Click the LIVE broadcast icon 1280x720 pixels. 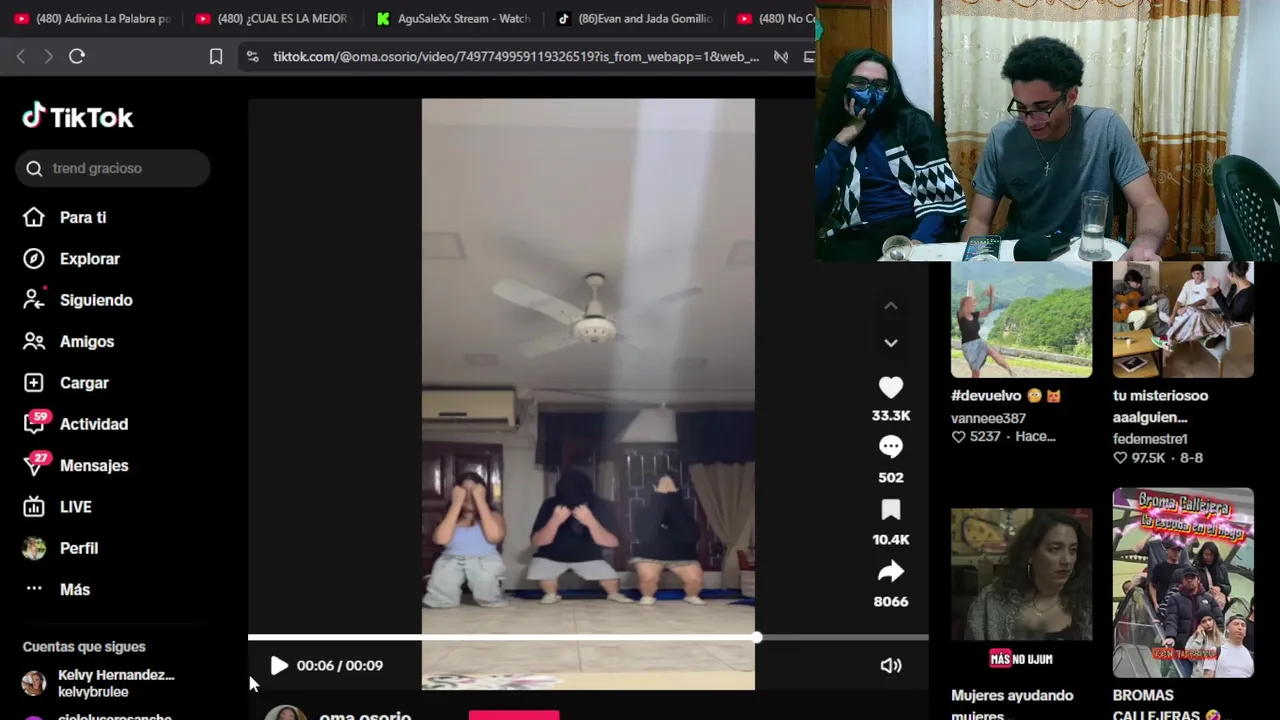pyautogui.click(x=34, y=507)
